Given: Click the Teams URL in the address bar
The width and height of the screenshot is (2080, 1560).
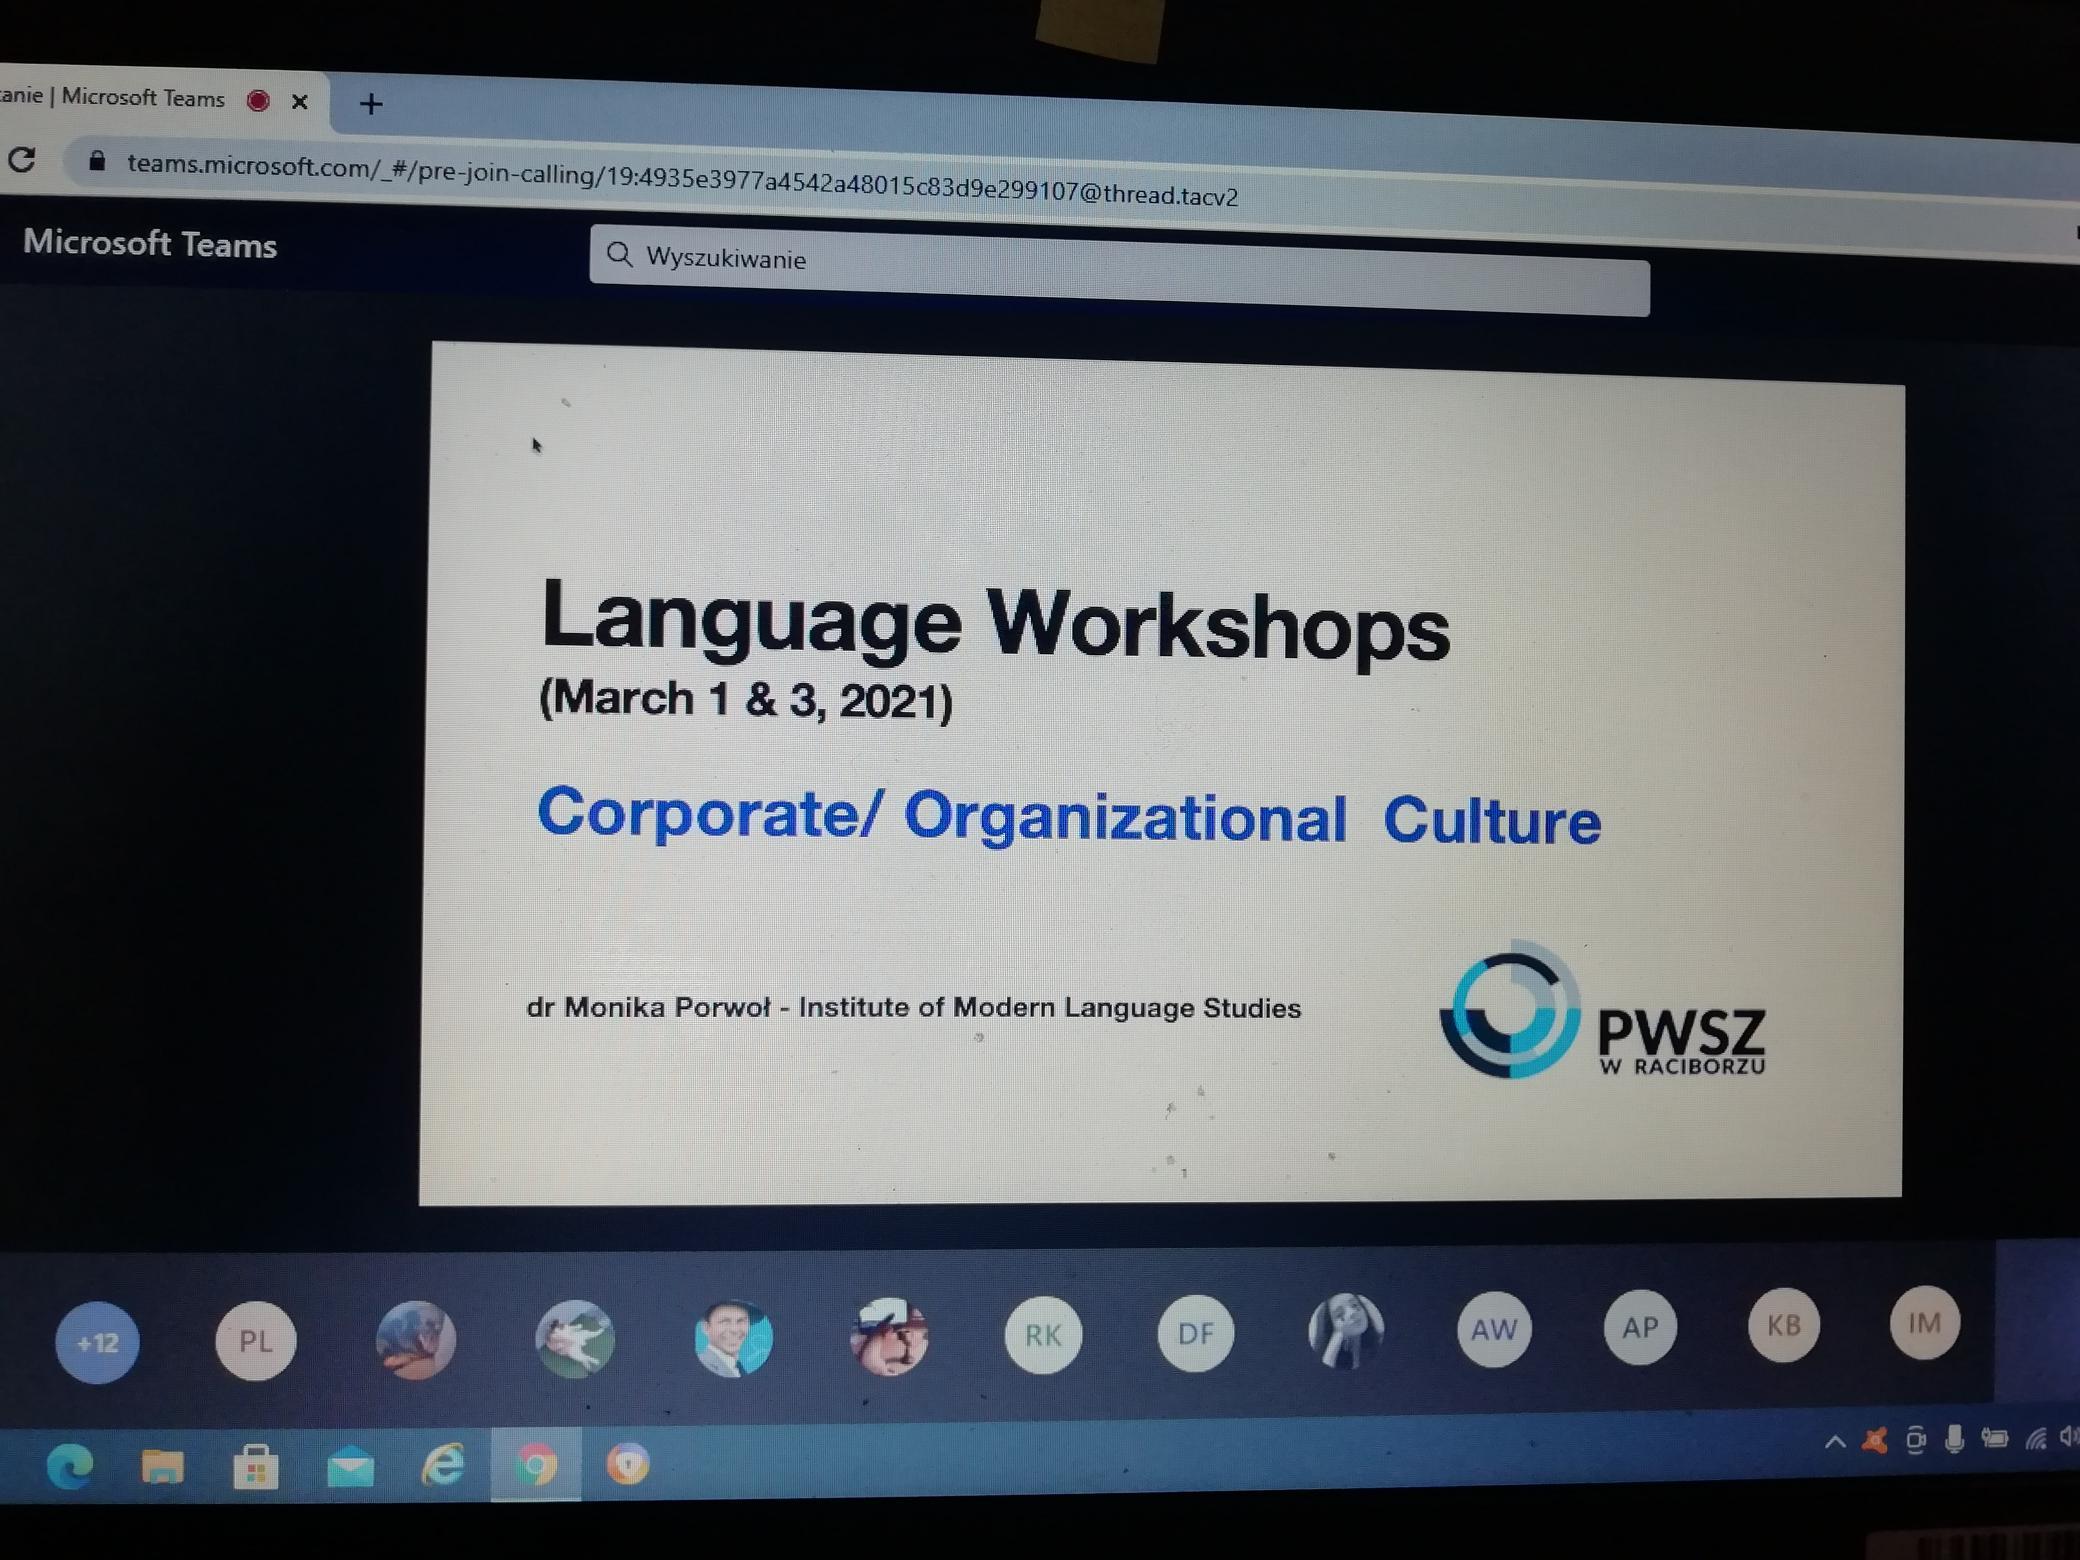Looking at the screenshot, I should pos(682,179).
